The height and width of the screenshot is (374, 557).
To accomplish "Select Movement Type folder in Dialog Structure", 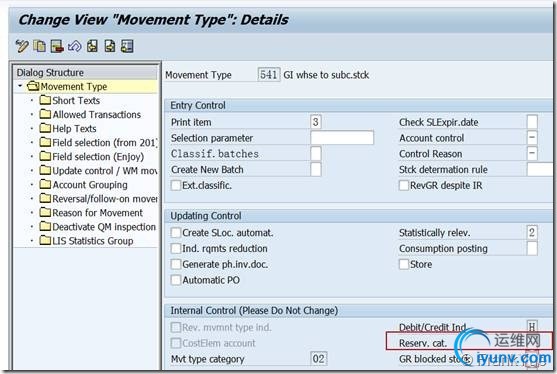I will pyautogui.click(x=67, y=86).
